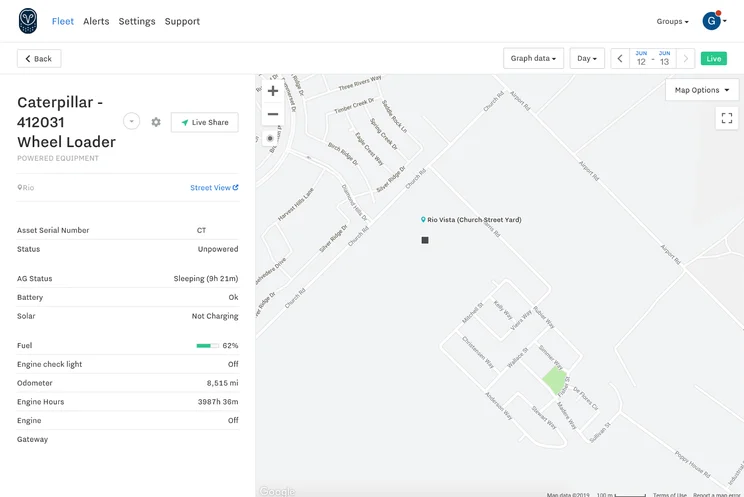Click the Battery Ok value

click(x=233, y=297)
